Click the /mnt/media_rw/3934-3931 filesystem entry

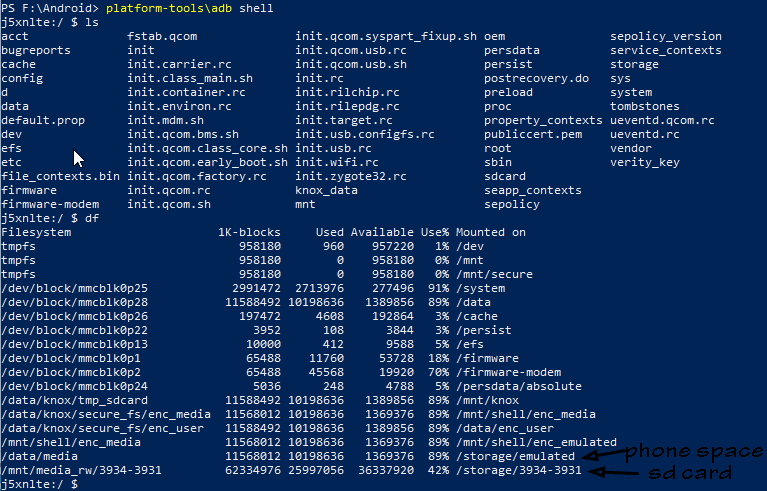coord(81,470)
